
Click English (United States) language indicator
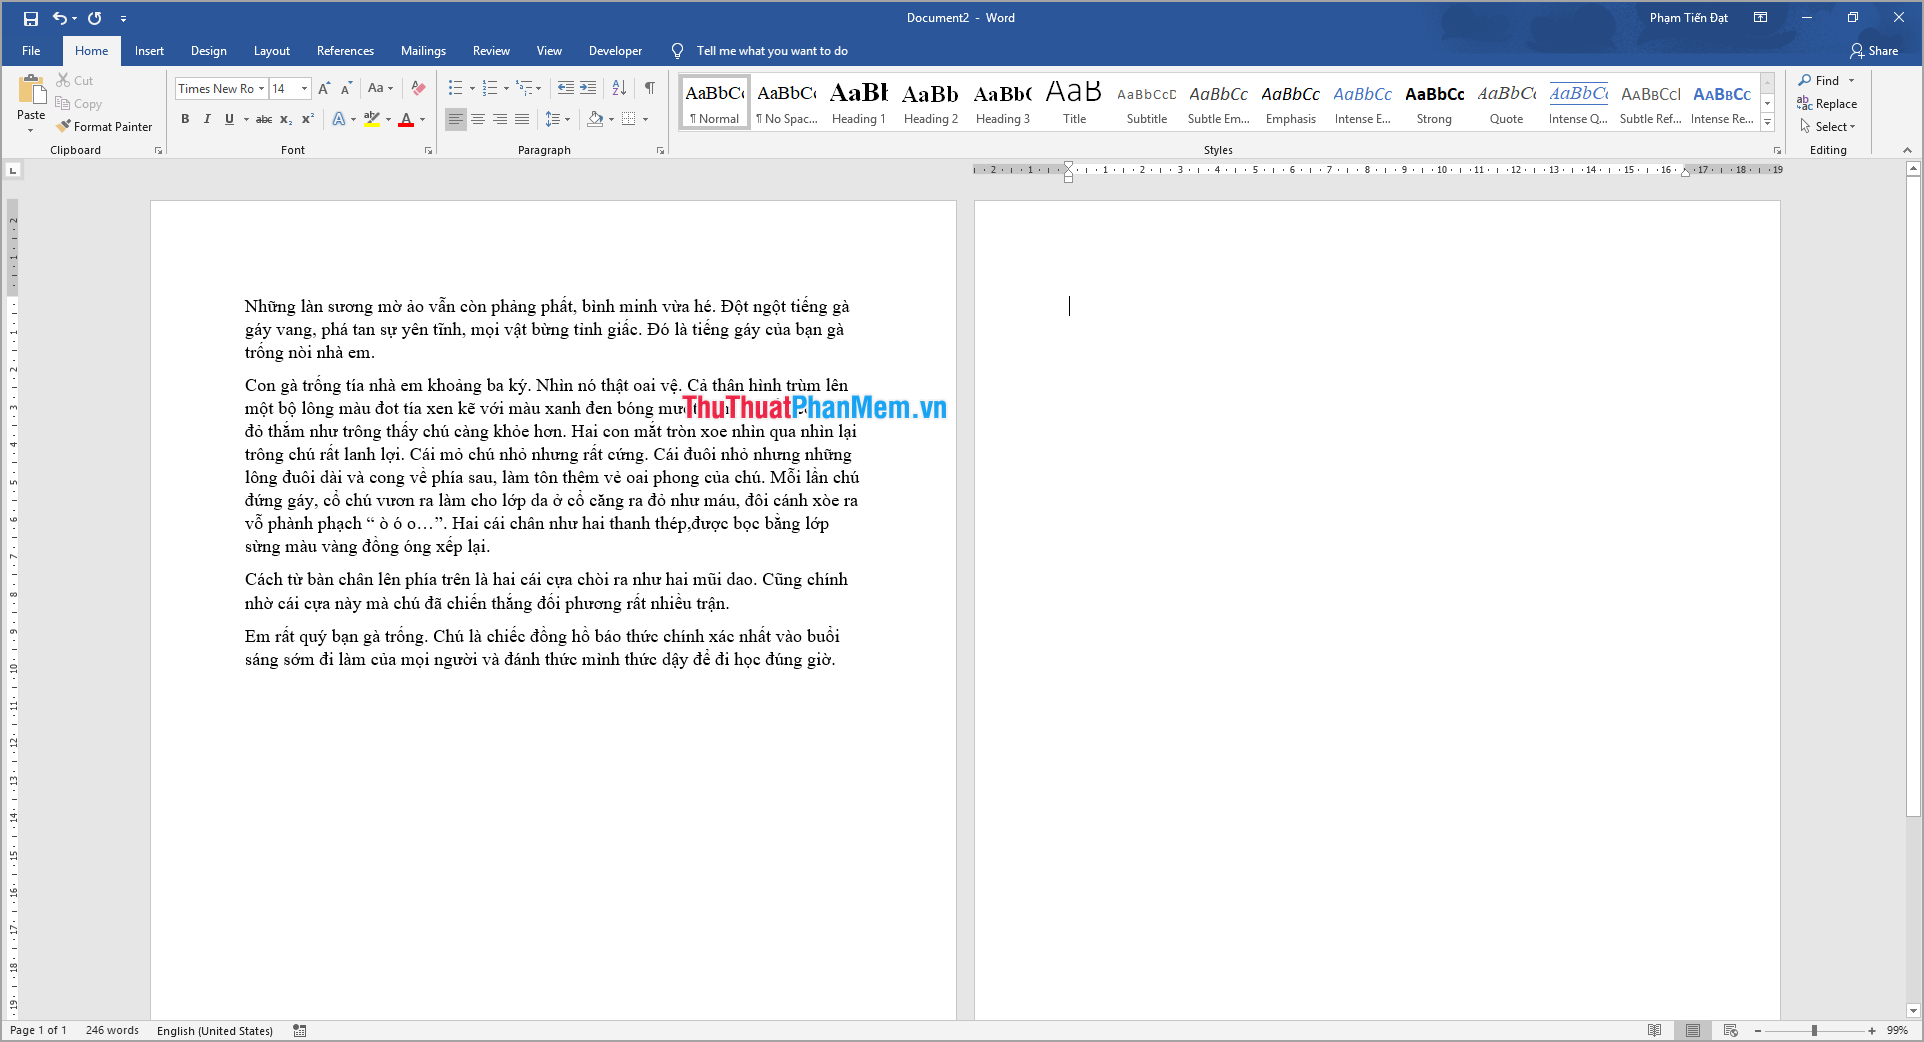pos(215,1031)
